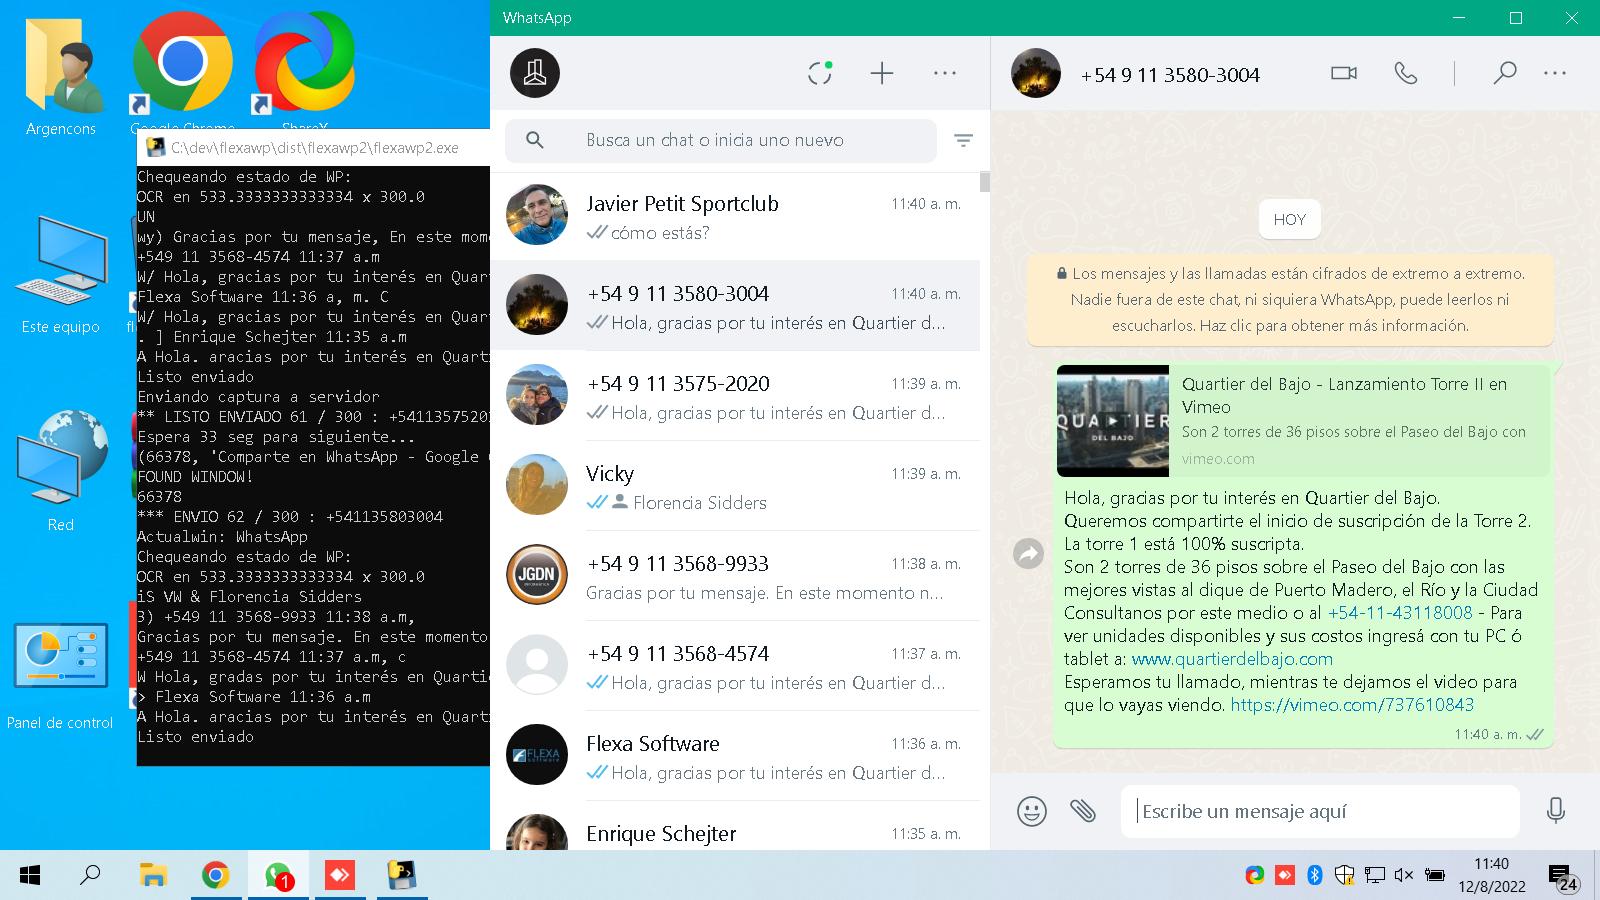Open chat with +54 9 11 3568-9933
This screenshot has height=900, width=1600.
[735, 576]
